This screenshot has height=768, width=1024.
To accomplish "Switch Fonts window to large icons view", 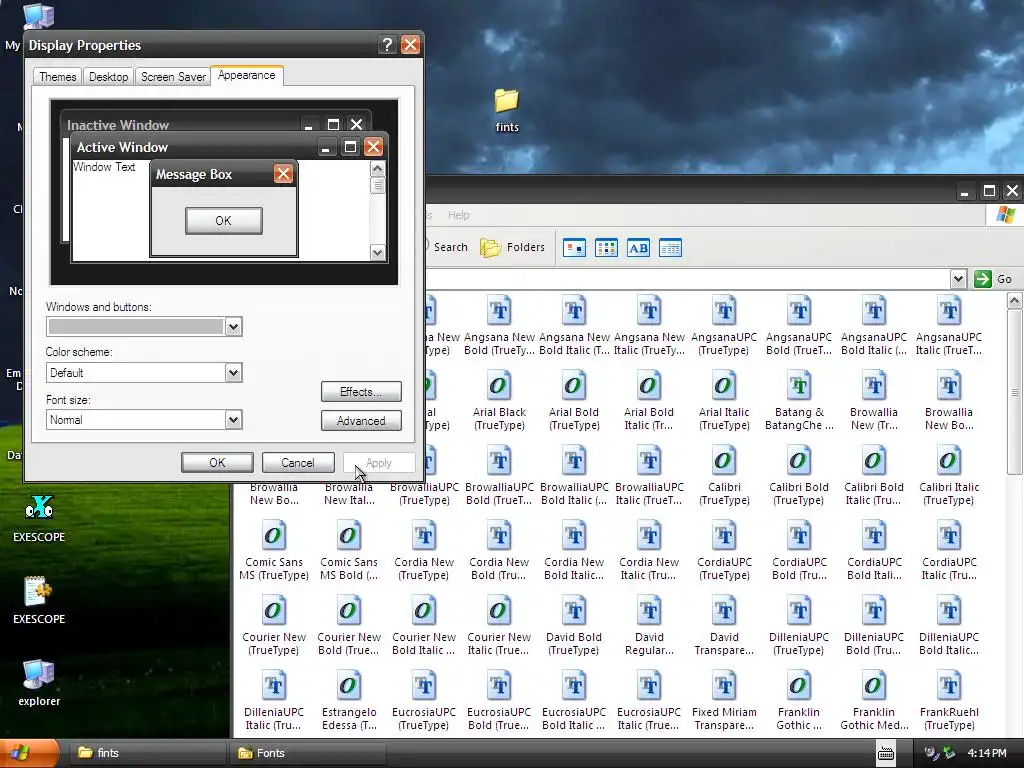I will pos(574,248).
